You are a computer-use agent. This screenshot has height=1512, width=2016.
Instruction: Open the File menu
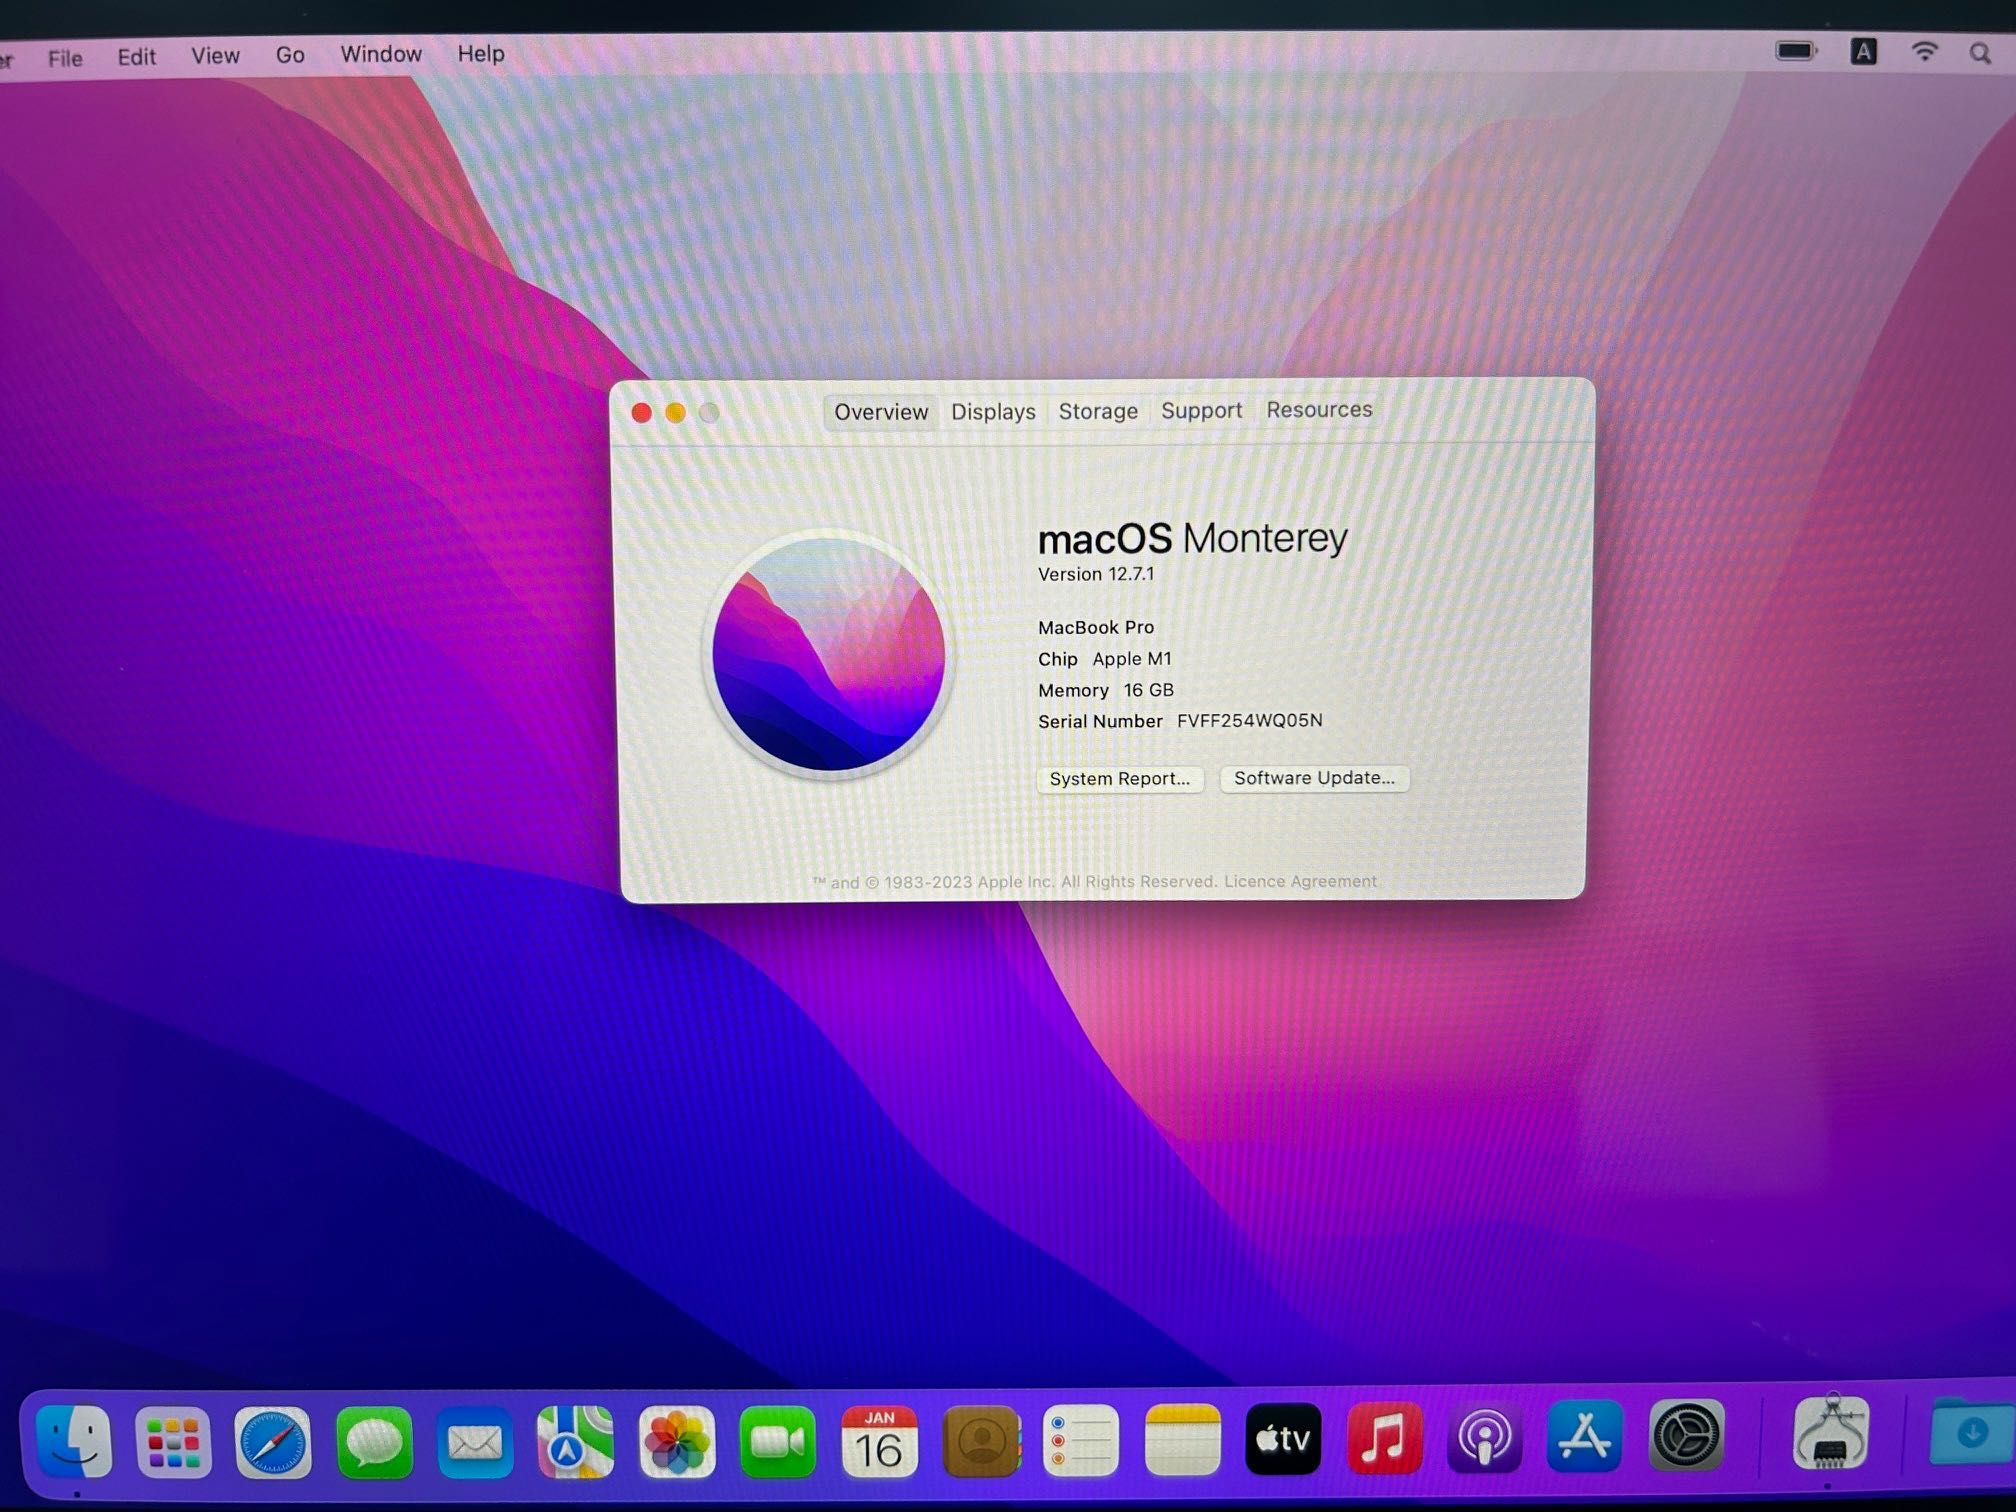click(x=65, y=58)
